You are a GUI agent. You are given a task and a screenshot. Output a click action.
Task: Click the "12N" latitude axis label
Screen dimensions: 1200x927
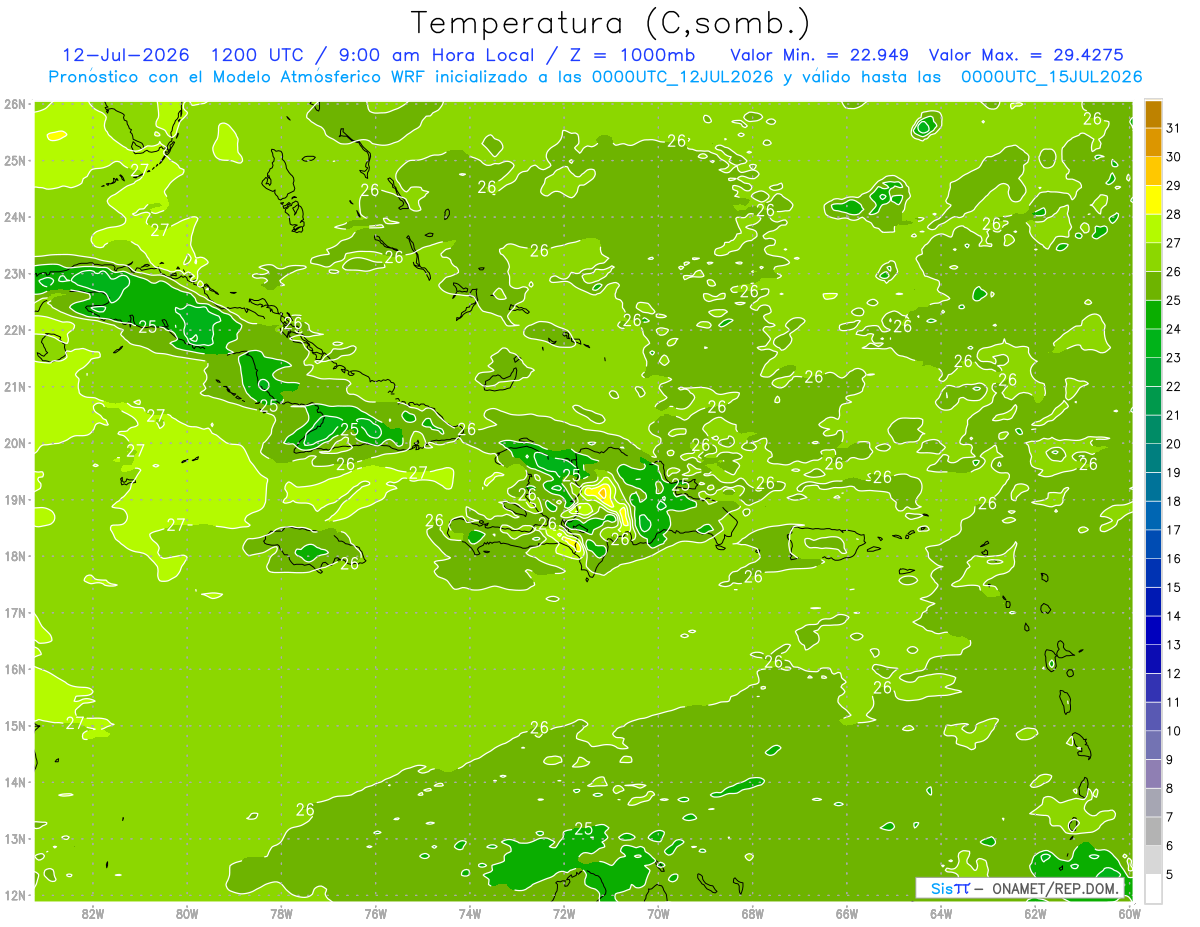pyautogui.click(x=14, y=895)
